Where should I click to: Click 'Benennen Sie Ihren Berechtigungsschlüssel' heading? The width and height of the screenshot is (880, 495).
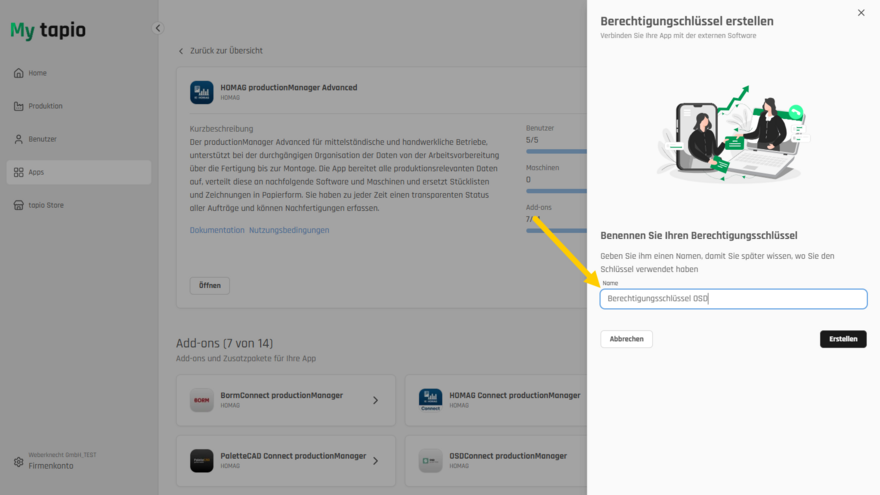[699, 236]
